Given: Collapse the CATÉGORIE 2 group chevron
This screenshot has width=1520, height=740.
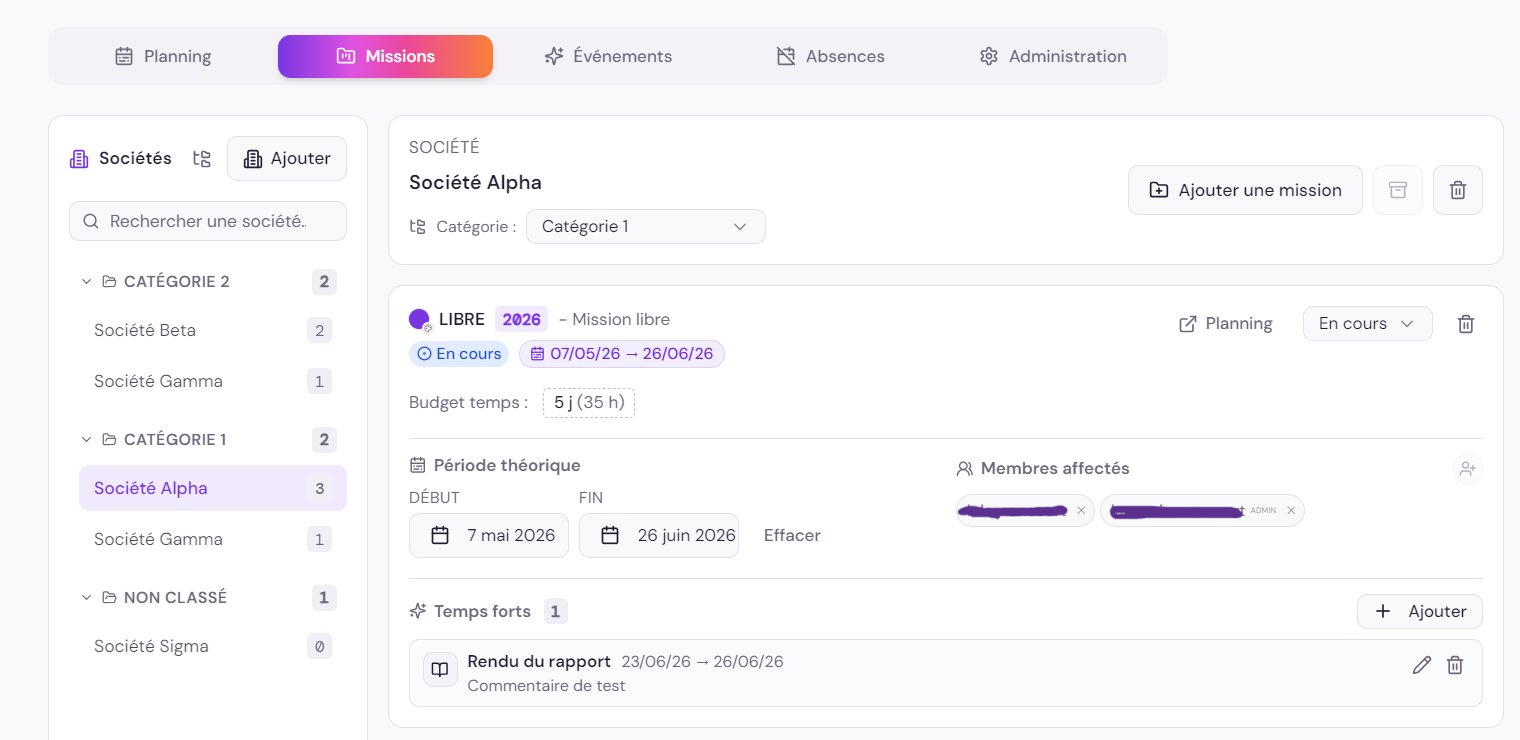Looking at the screenshot, I should point(86,282).
